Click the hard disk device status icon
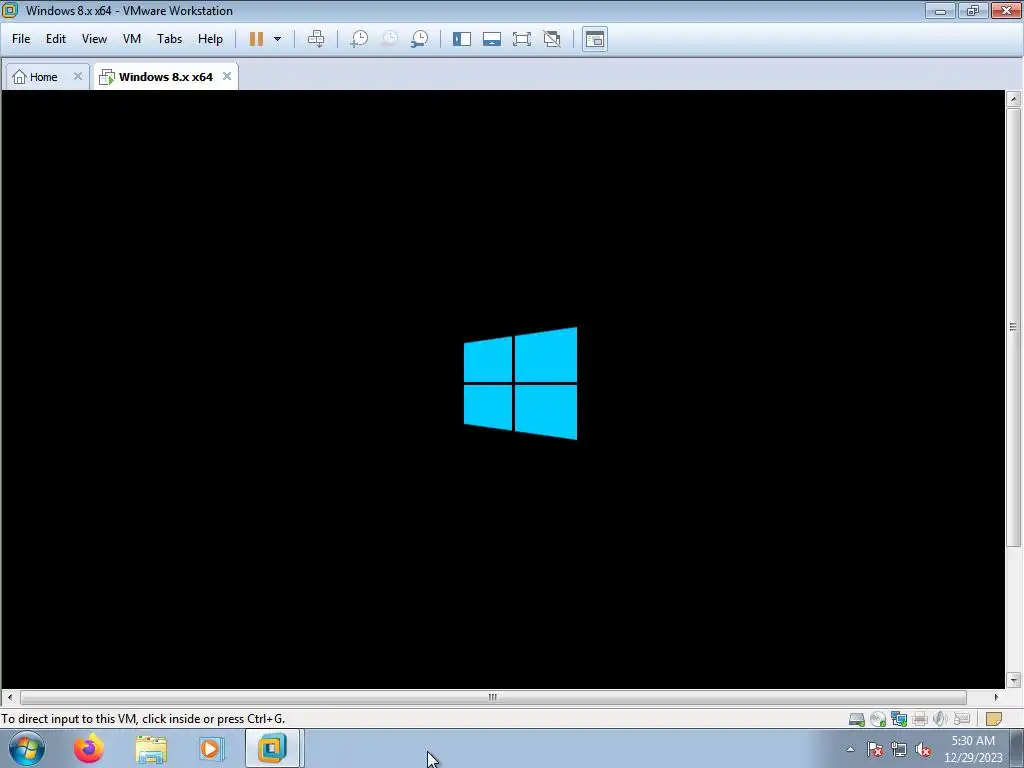The height and width of the screenshot is (768, 1024). 856,720
